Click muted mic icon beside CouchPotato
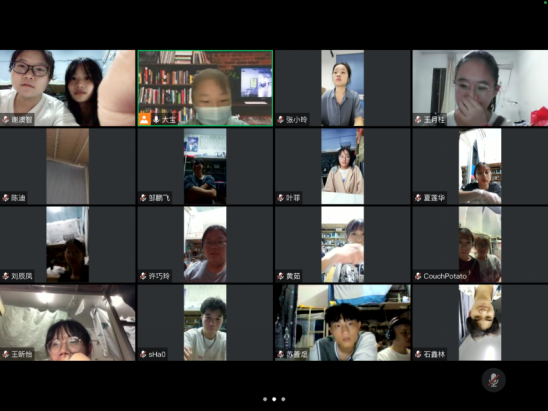 click(x=418, y=276)
